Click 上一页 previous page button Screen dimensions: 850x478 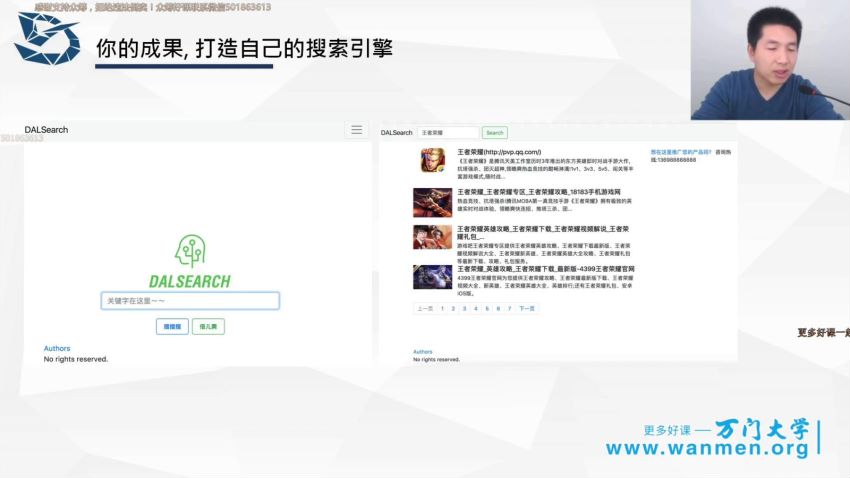(425, 309)
